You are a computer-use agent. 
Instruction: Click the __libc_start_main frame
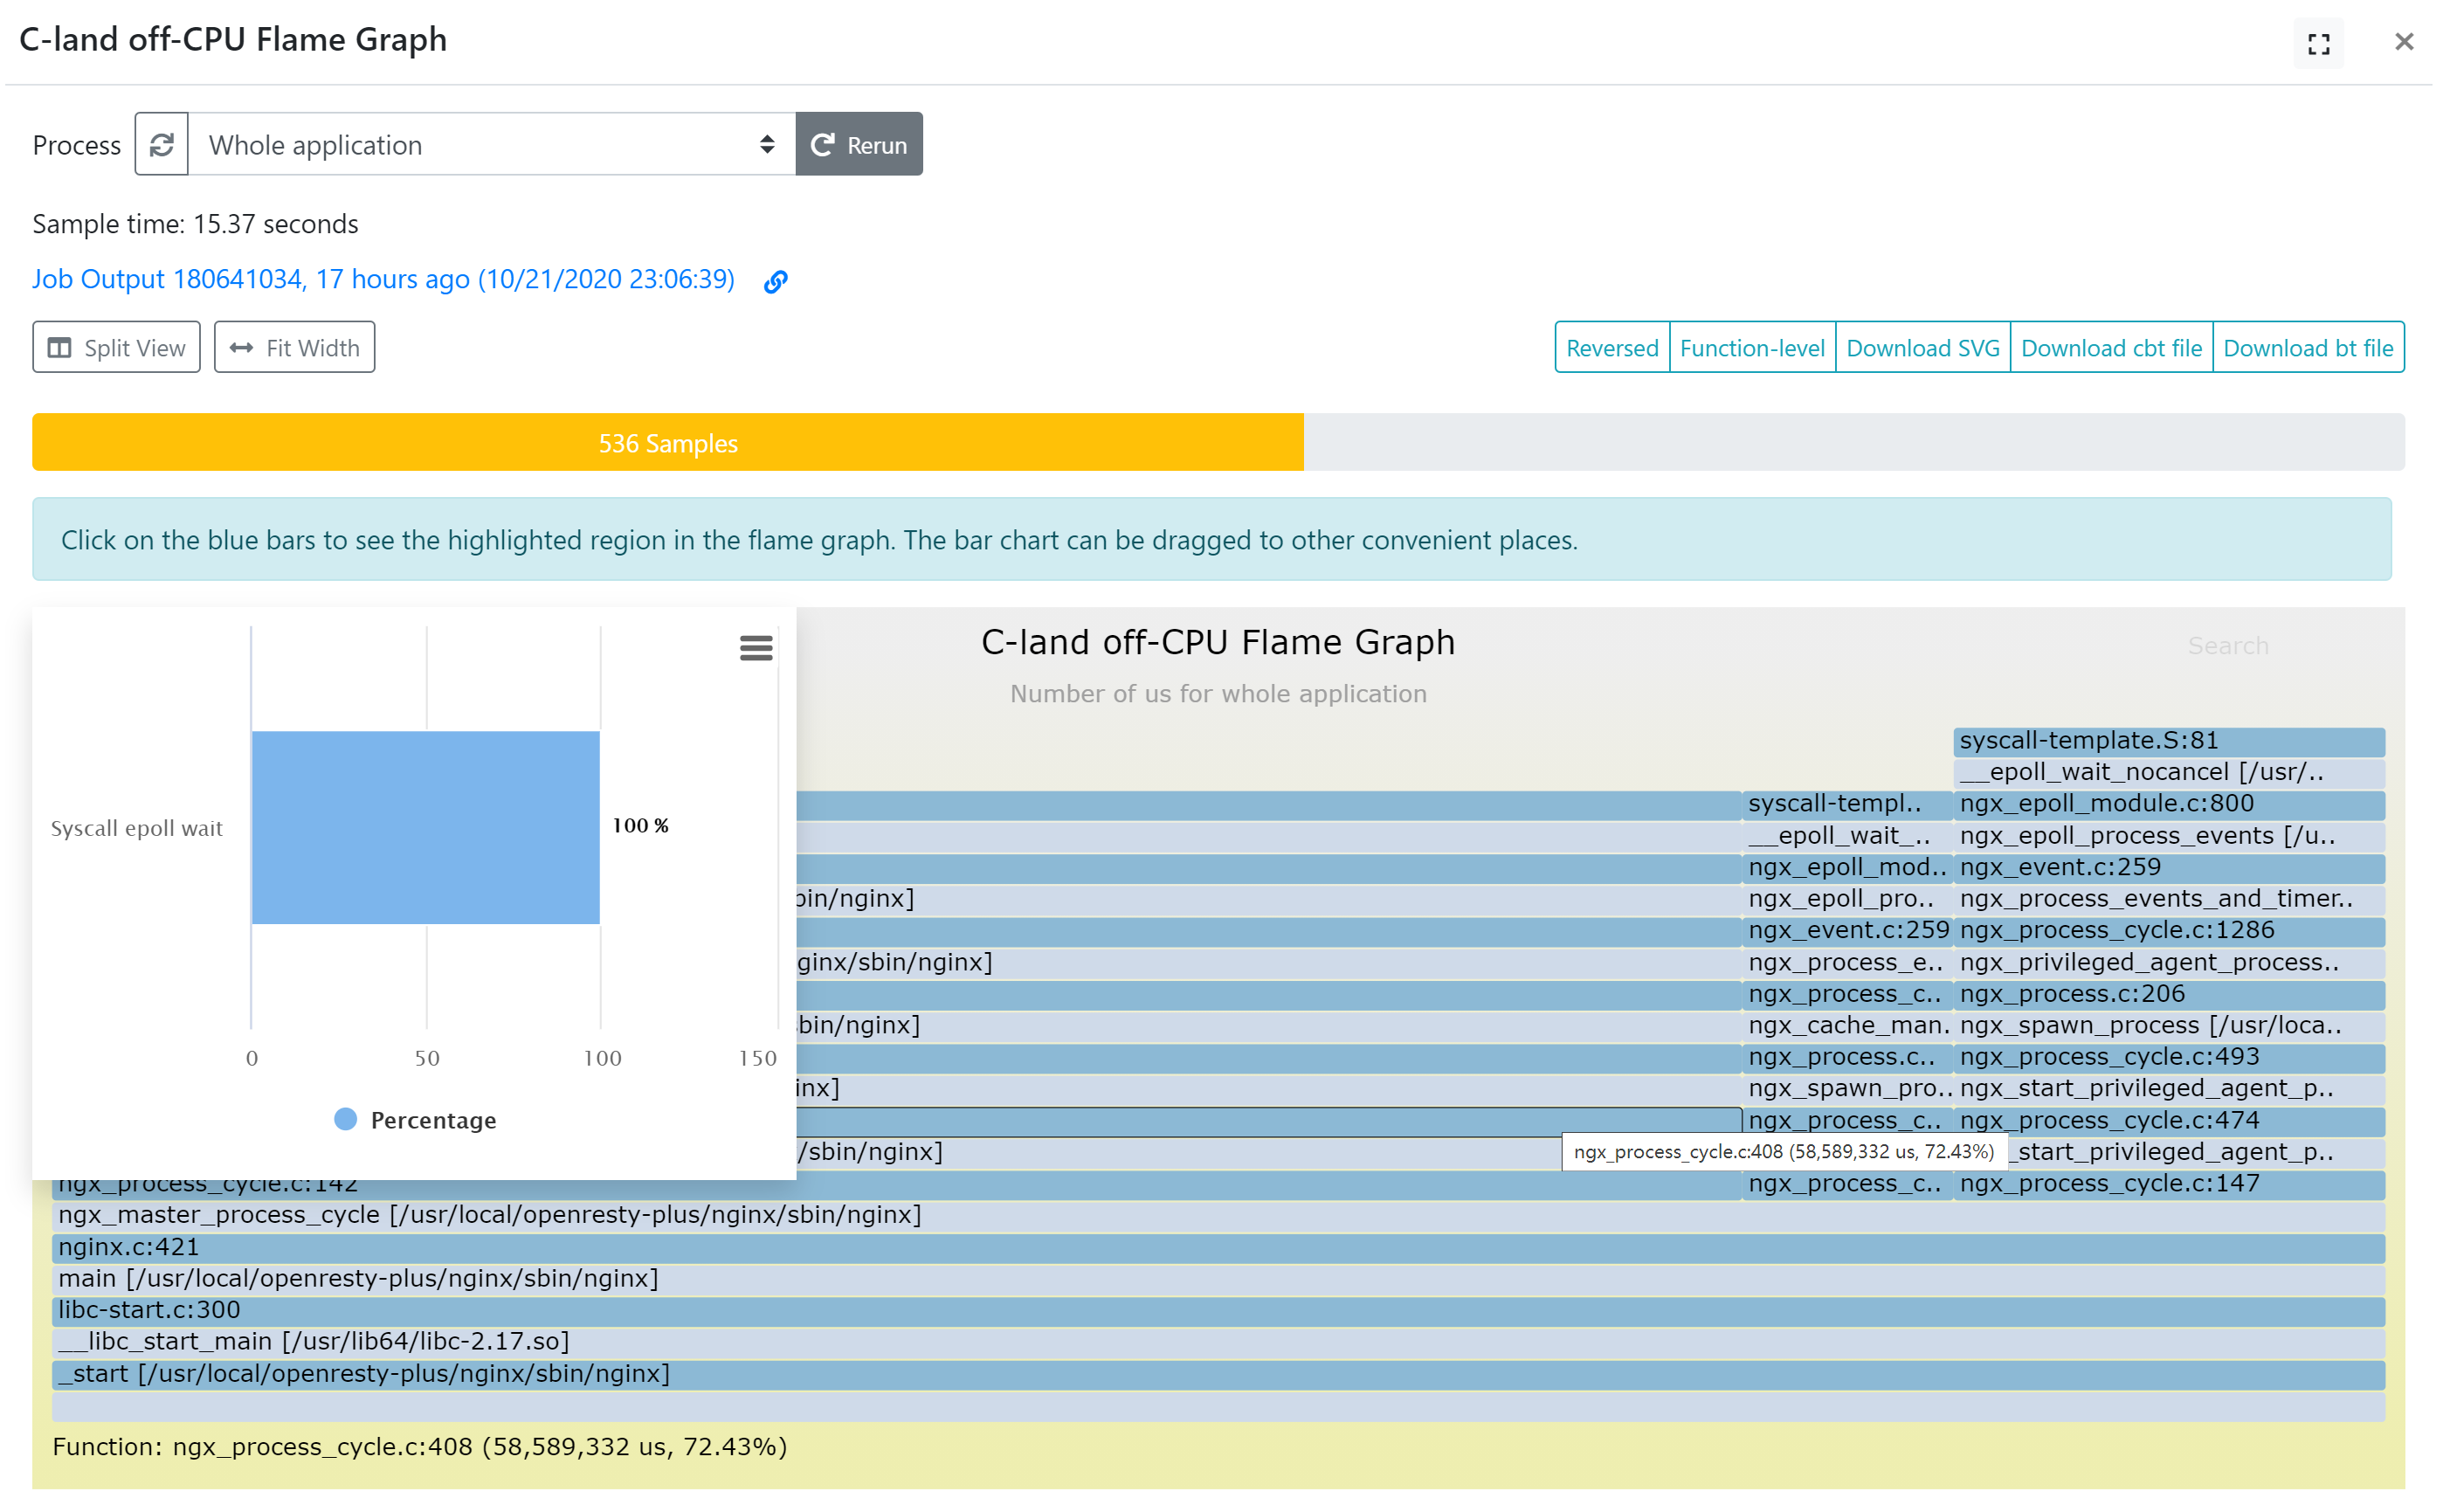1218,1342
